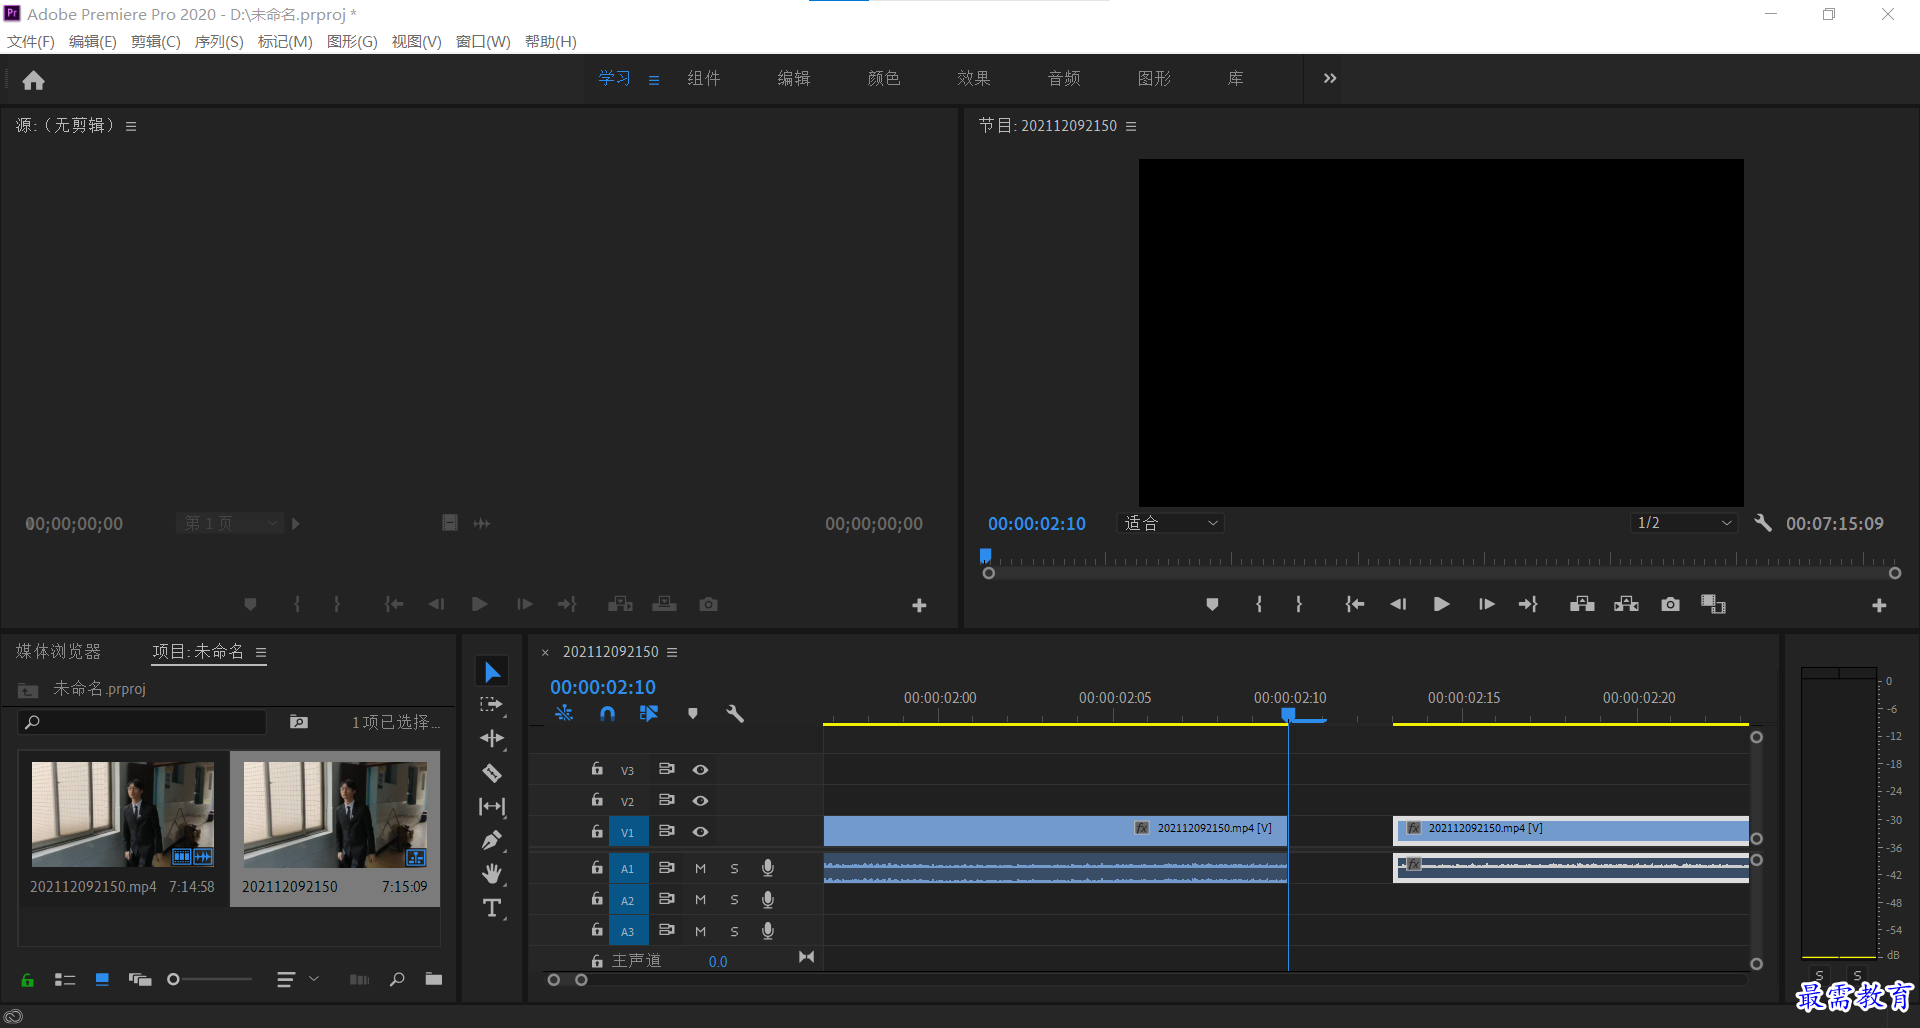Open comparison view in program monitor
This screenshot has width=1920, height=1028.
tap(1714, 604)
